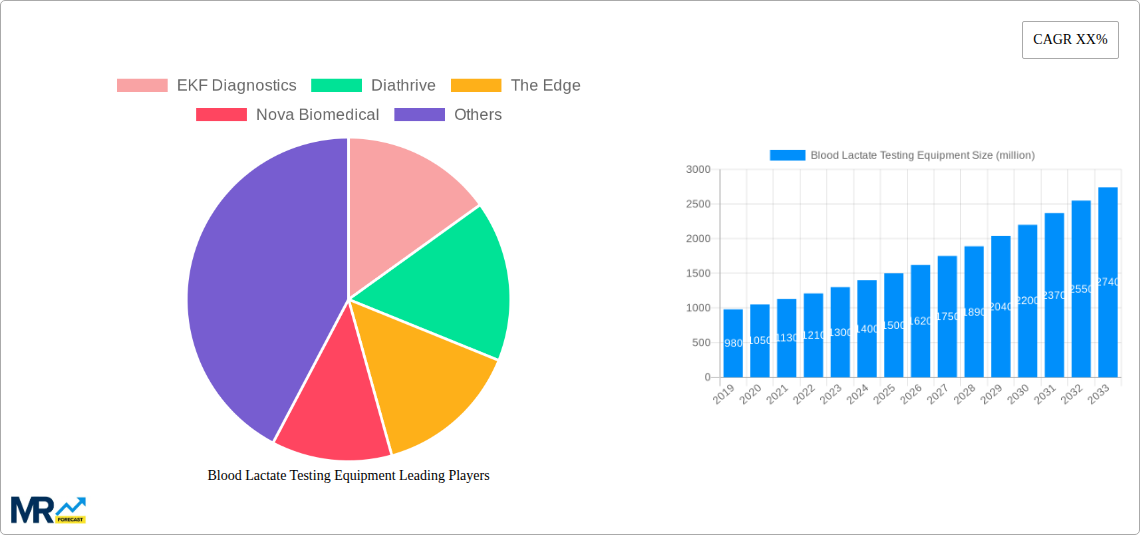
Task: Toggle The Edge orange legend swatch
Action: pos(476,86)
